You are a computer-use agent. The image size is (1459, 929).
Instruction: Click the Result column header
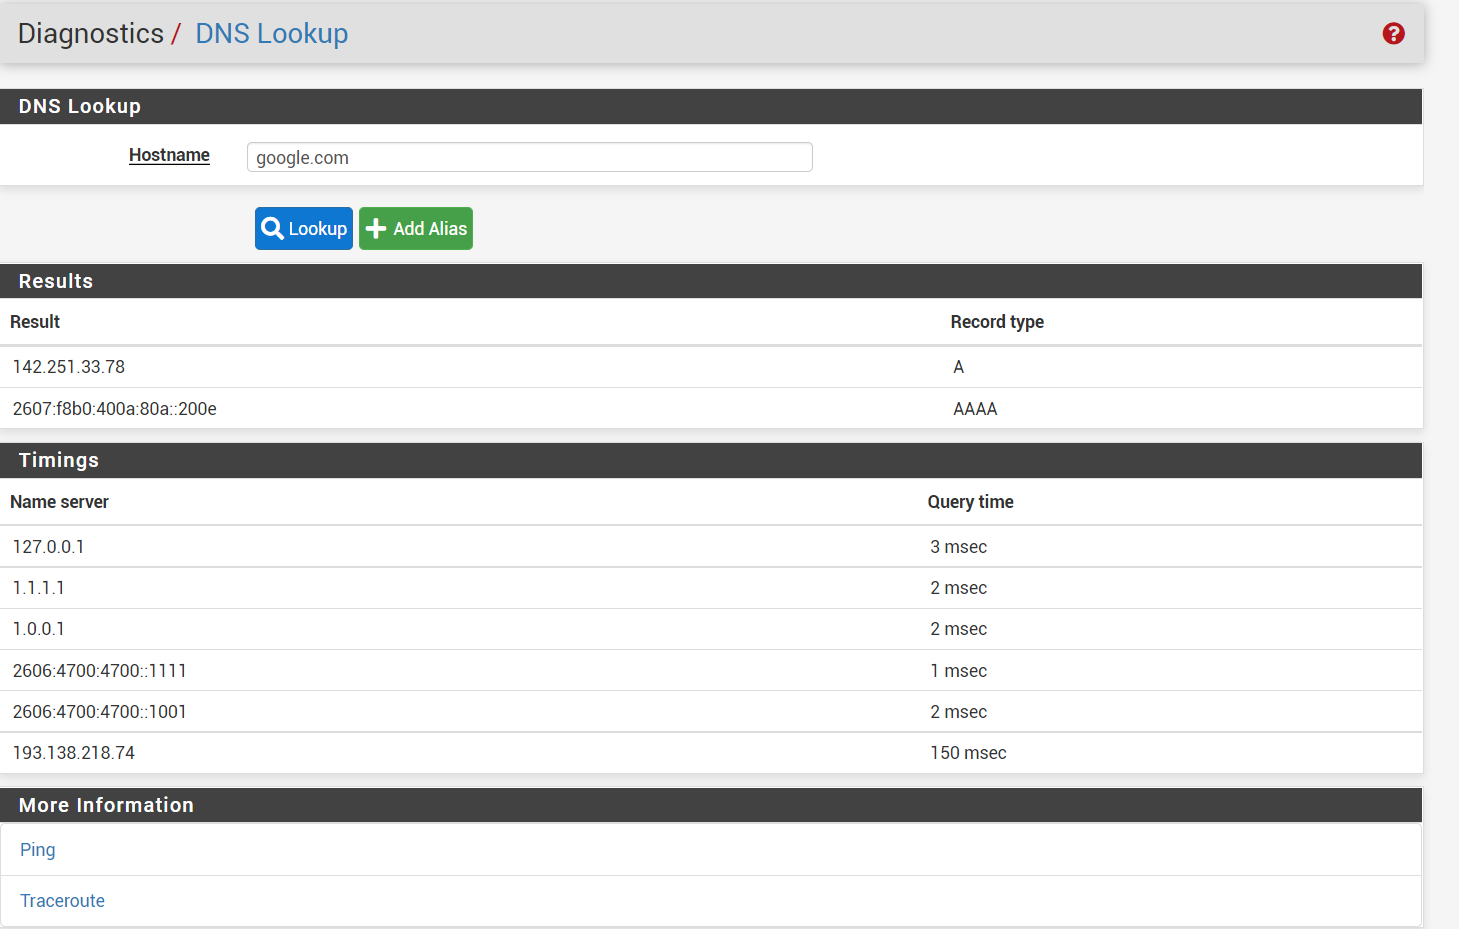[35, 322]
